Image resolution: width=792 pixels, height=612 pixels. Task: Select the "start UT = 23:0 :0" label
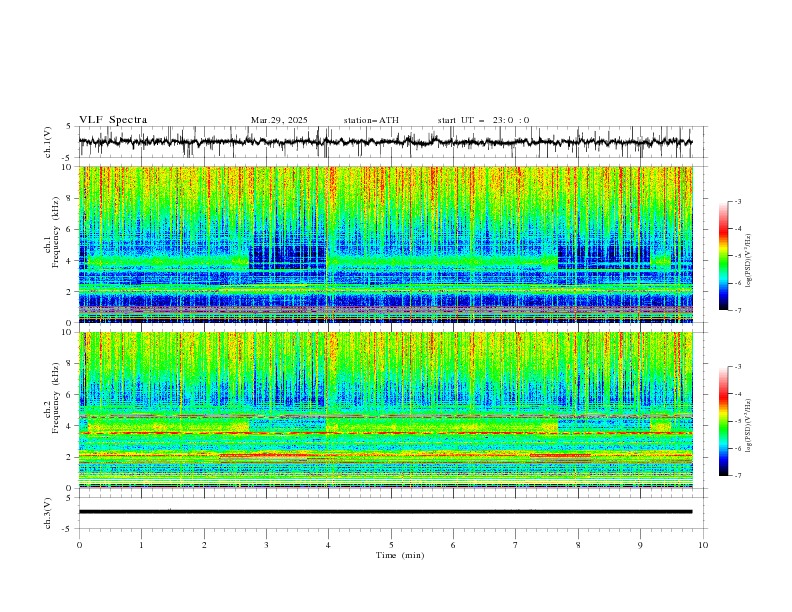[x=483, y=120]
